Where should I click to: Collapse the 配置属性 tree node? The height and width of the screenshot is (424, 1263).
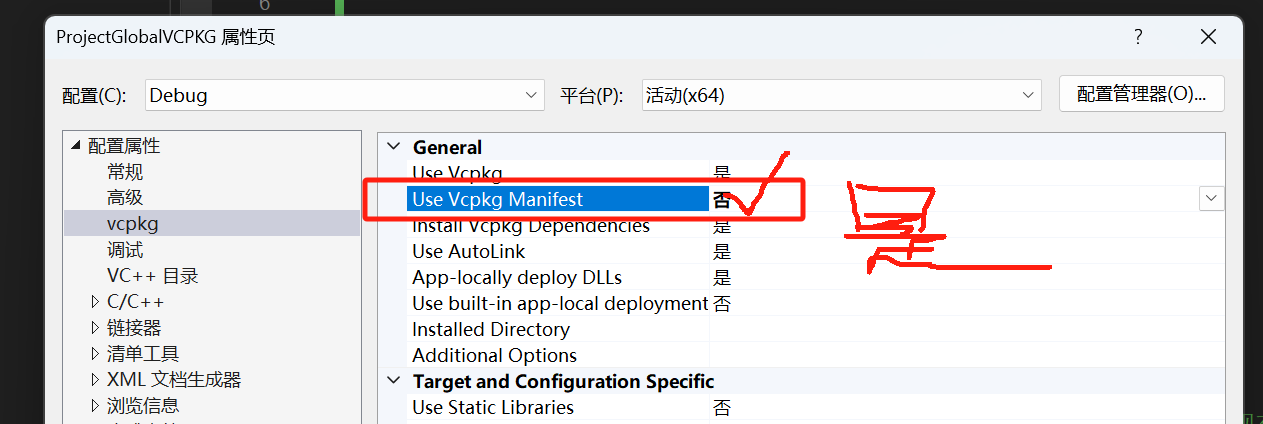[76, 146]
